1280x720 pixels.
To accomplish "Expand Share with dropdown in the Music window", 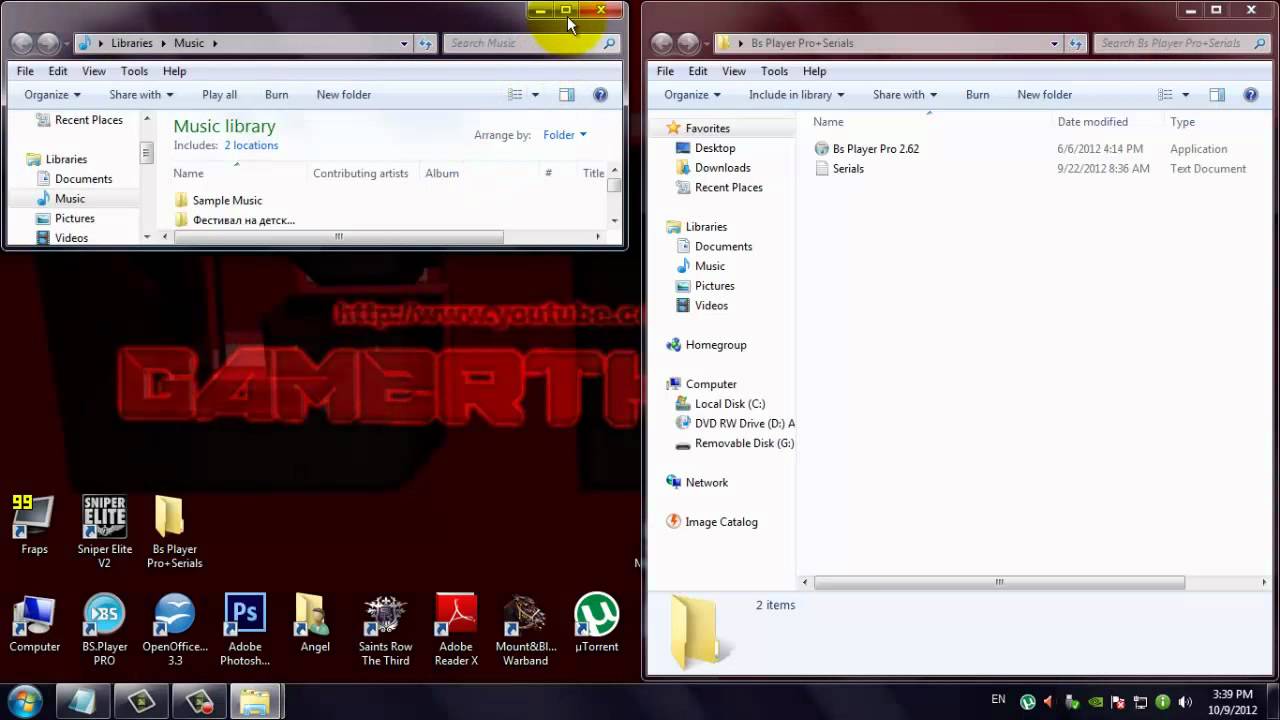I will coord(141,95).
